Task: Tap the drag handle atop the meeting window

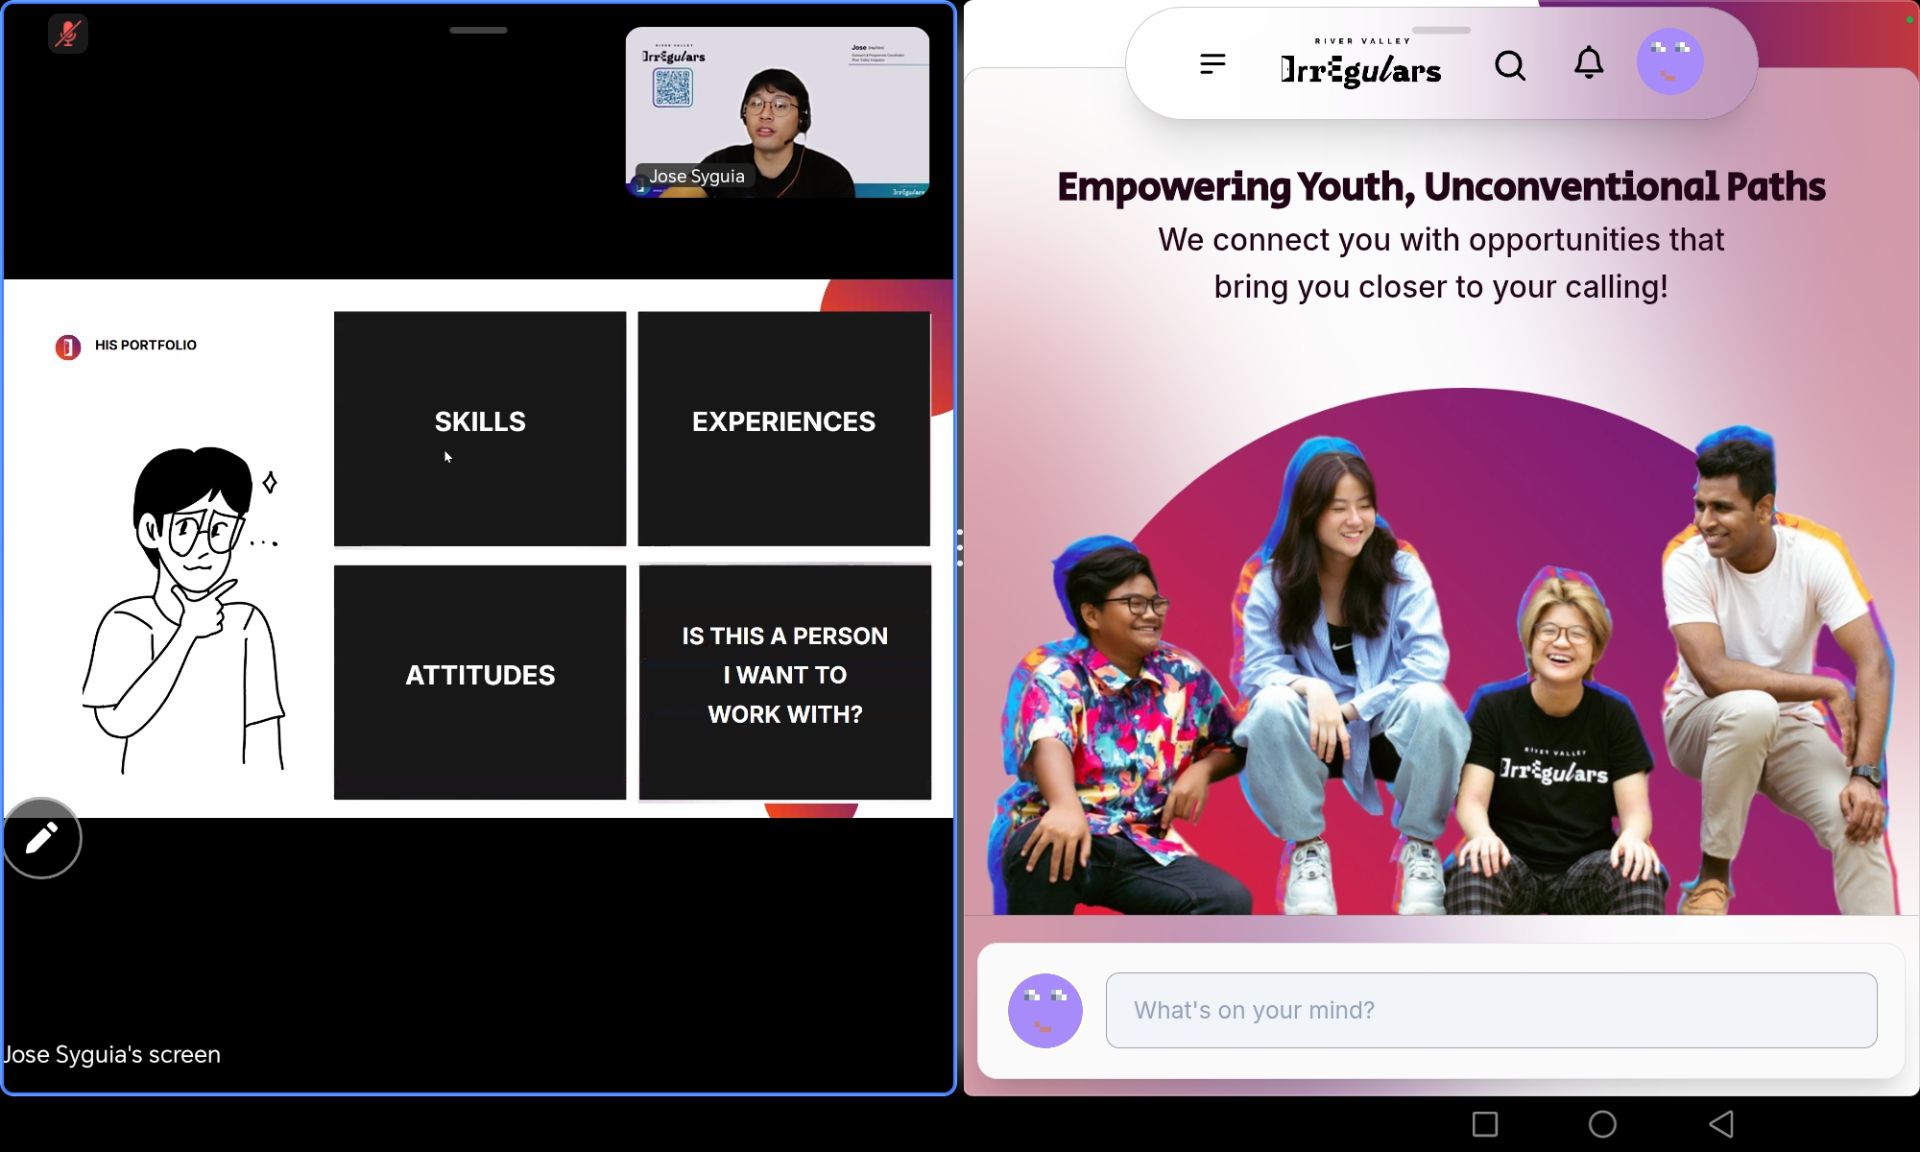Action: point(478,30)
